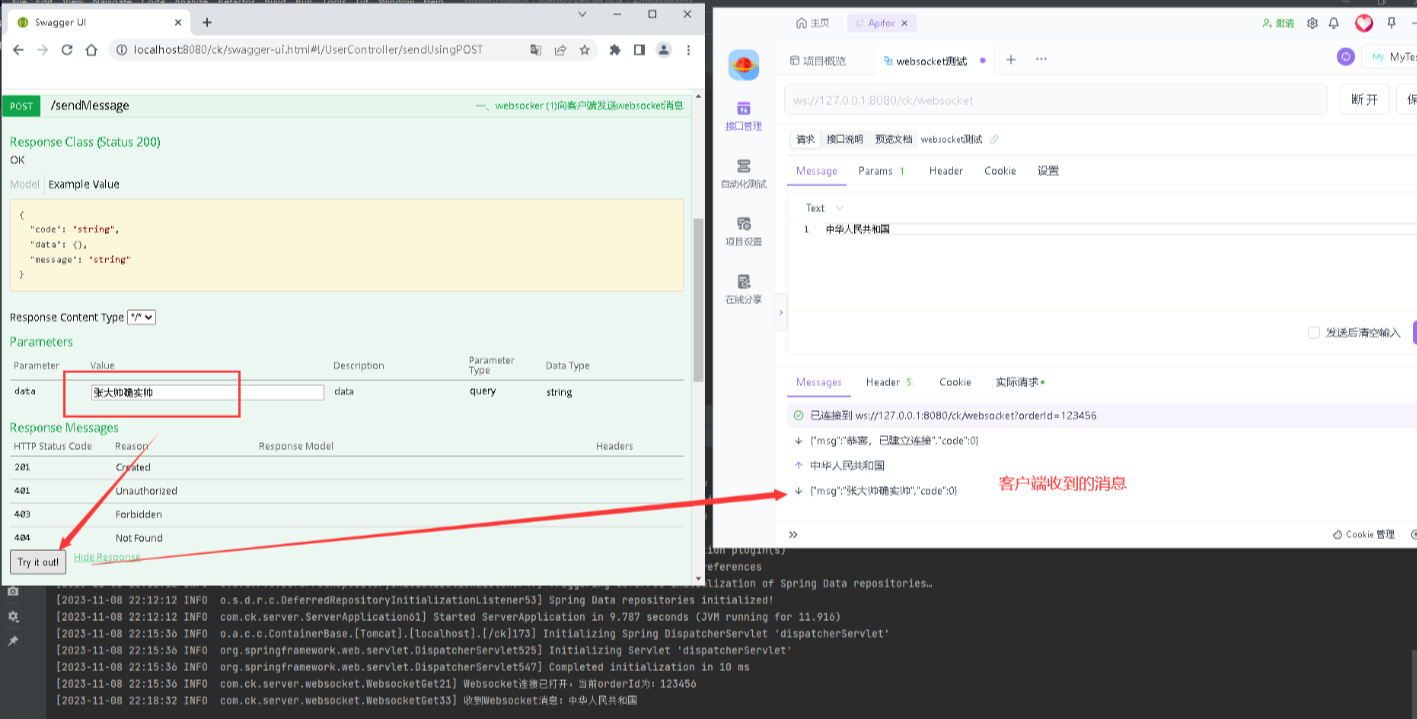
Task: Open the 实际请求 tab
Action: click(x=1020, y=382)
